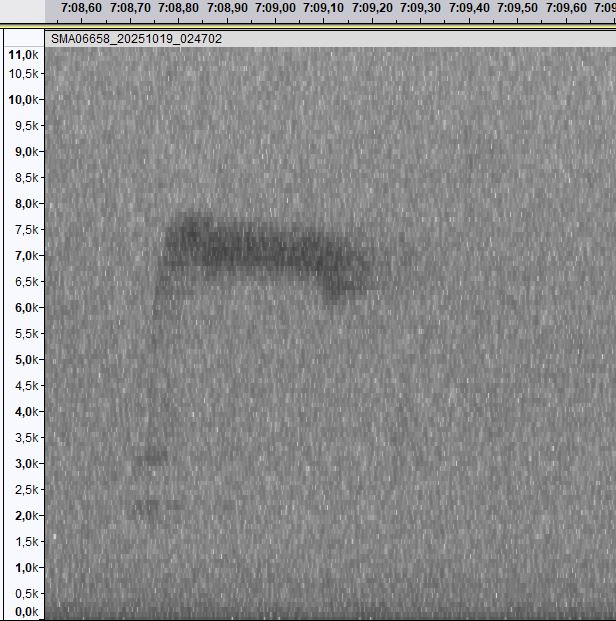Click timeline ruler at 7:09,20
This screenshot has height=621, width=616.
click(371, 8)
